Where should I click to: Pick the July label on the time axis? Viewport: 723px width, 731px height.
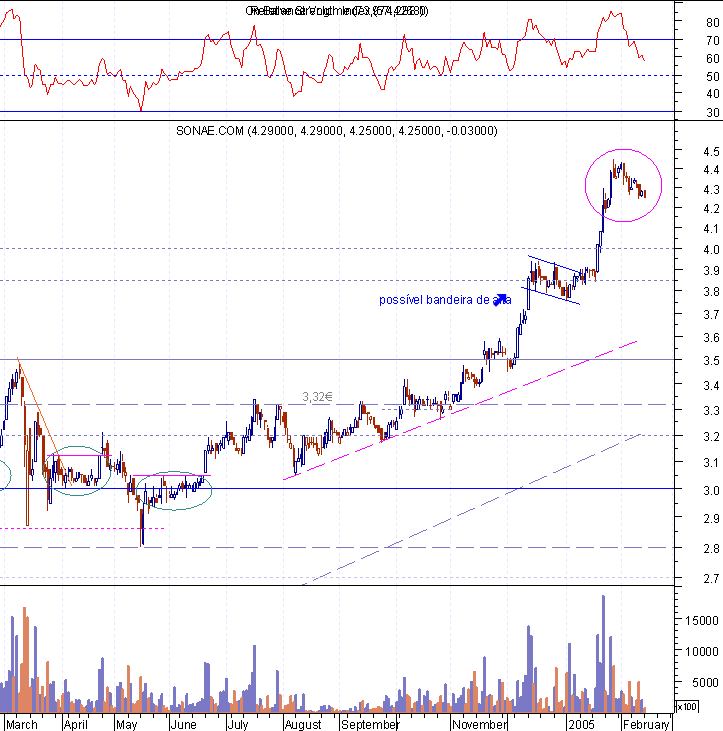tap(238, 724)
